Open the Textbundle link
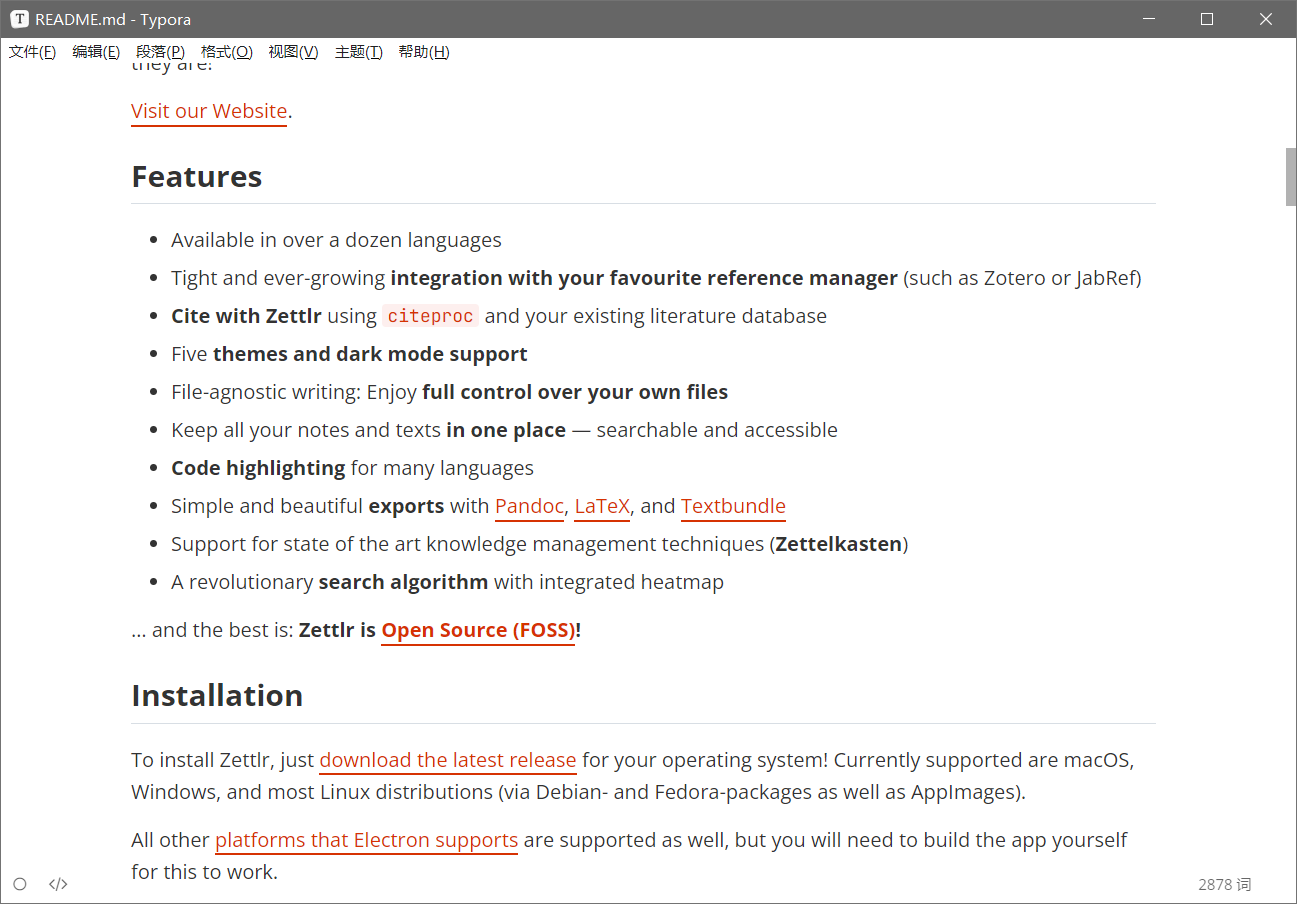The height and width of the screenshot is (904, 1297). pyautogui.click(x=733, y=506)
